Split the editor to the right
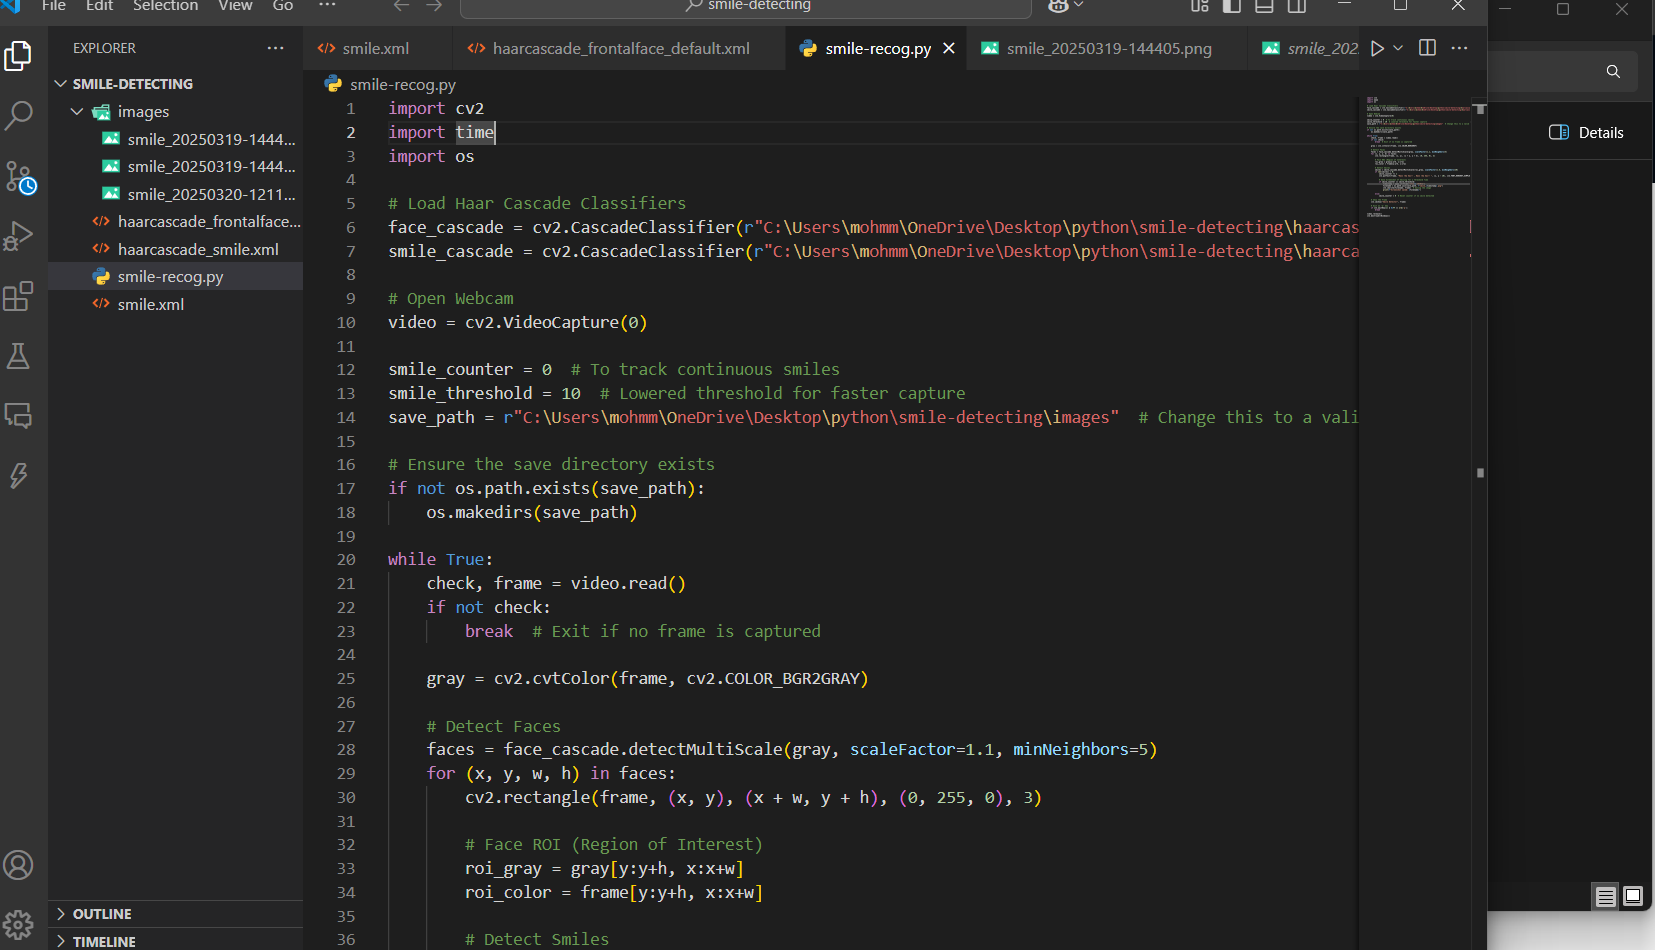Image resolution: width=1655 pixels, height=950 pixels. coord(1427,48)
